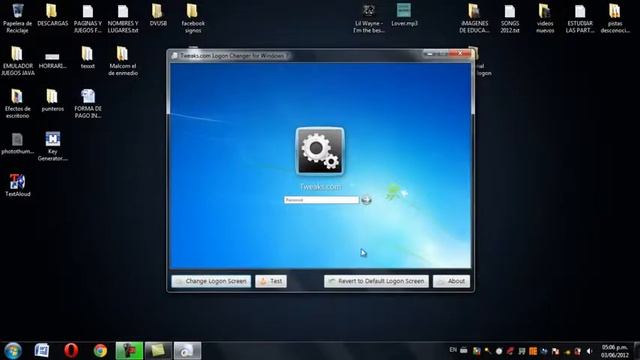Select the Lil Wayne audio file icon

point(369,18)
